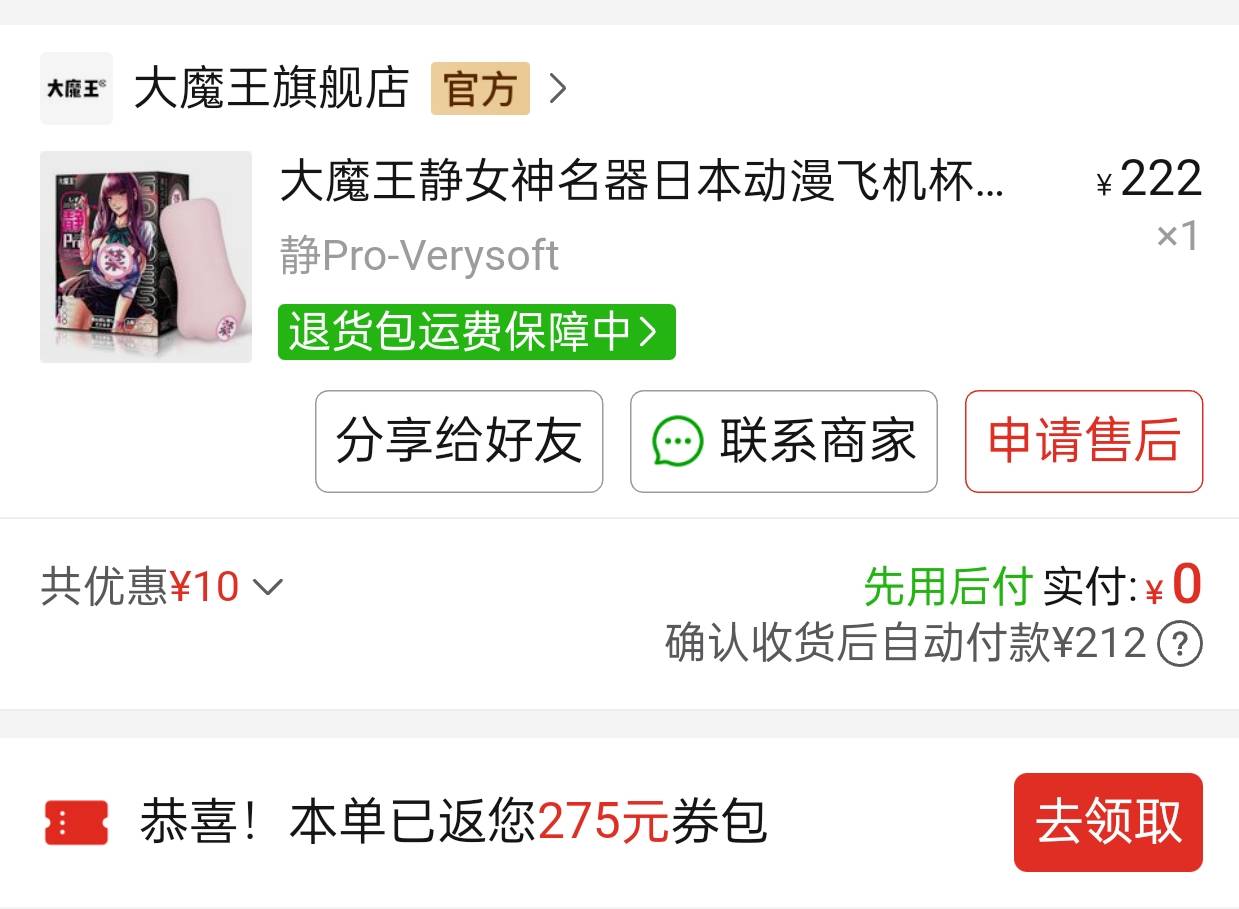1239x909 pixels.
Task: Tap the green 先用后付 label
Action: [x=947, y=586]
